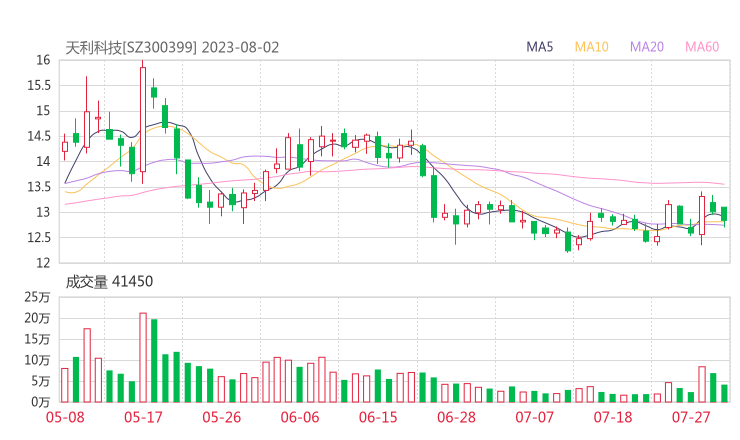
Task: Click the 13.5 price axis label
Action: click(38, 187)
